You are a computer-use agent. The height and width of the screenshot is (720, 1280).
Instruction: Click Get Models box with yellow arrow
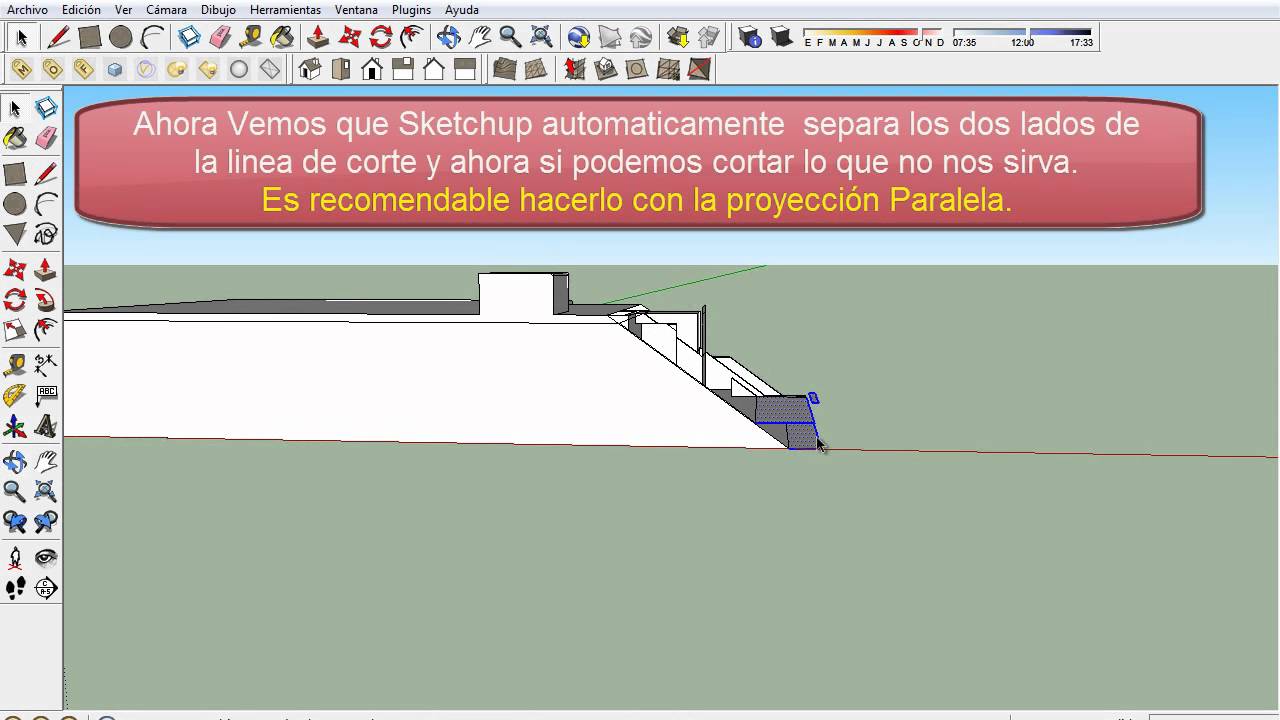[x=678, y=38]
